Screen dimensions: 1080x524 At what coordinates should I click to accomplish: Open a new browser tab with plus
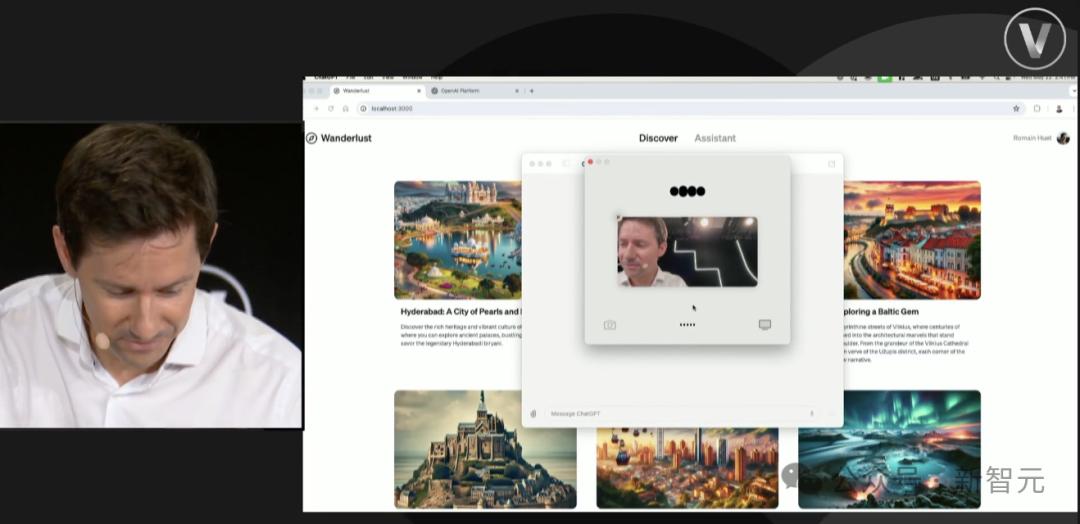(x=532, y=91)
